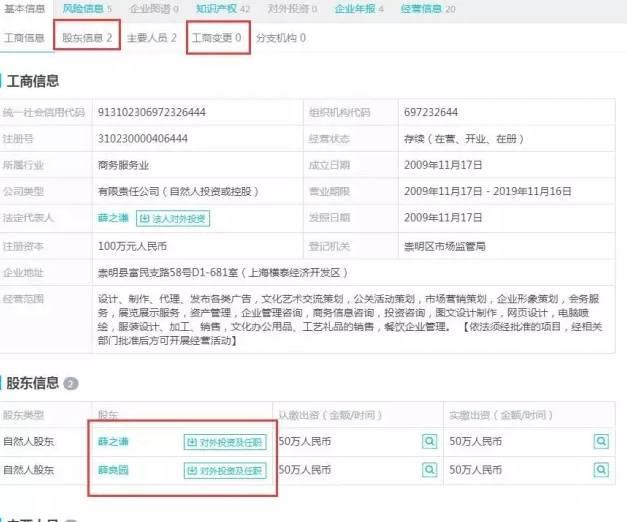Open shareholder 薛之谦 profile link

pos(113,441)
